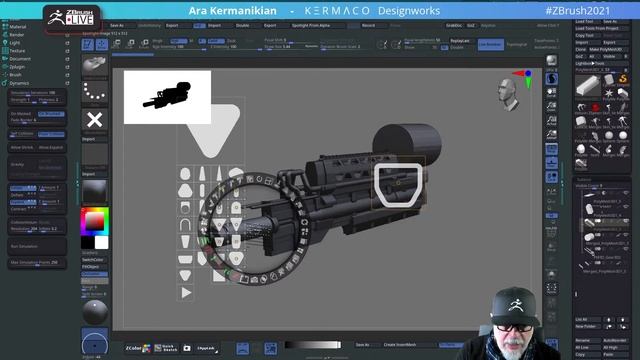Adjust the Simulation Iterations slider

(37, 93)
